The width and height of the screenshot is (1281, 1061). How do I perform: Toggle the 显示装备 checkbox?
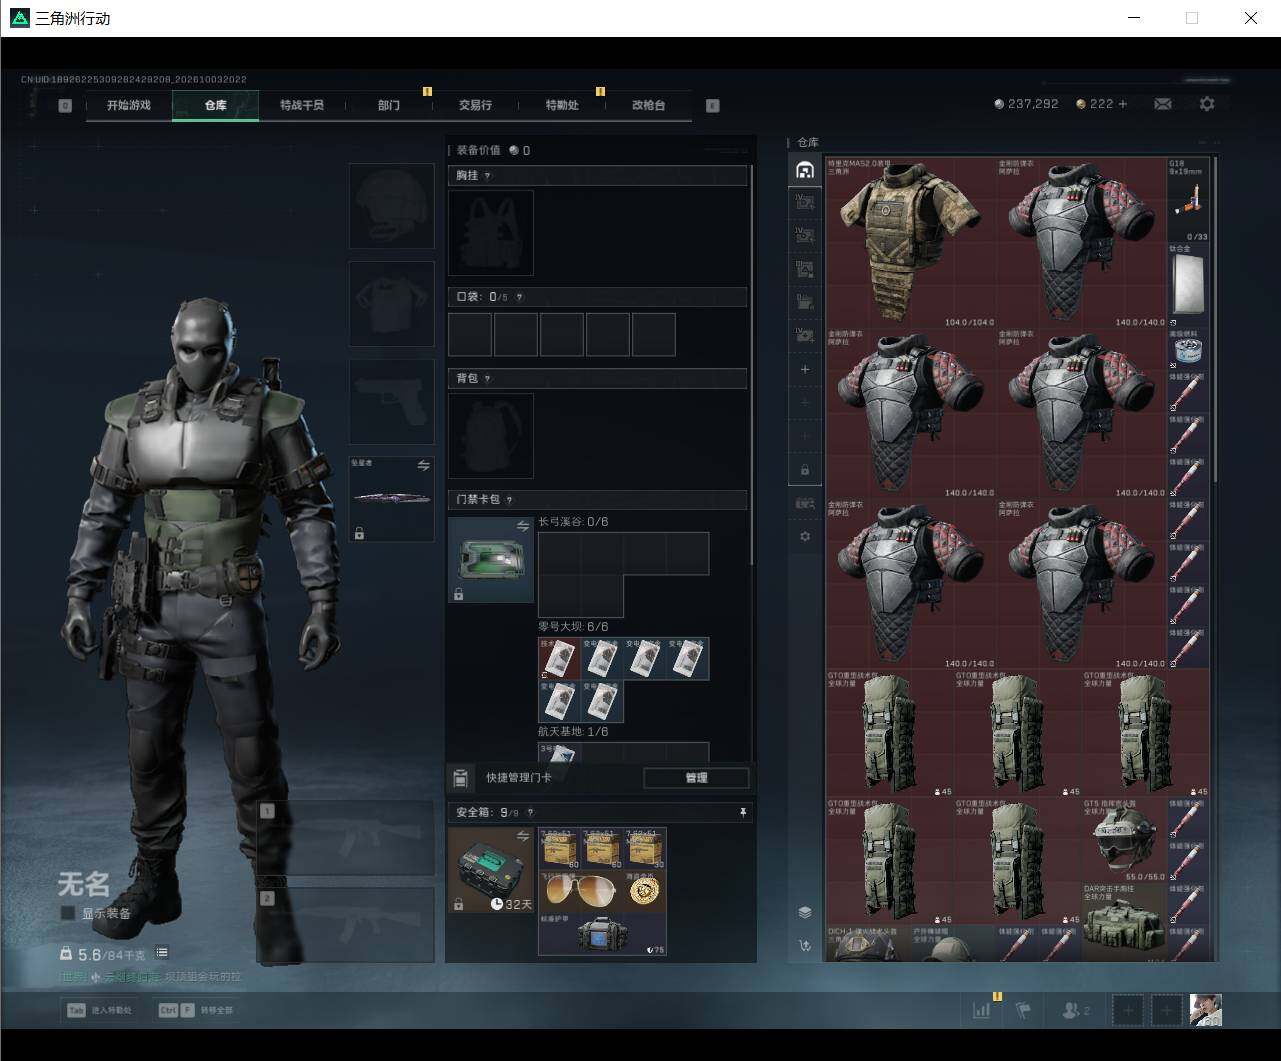pyautogui.click(x=68, y=913)
